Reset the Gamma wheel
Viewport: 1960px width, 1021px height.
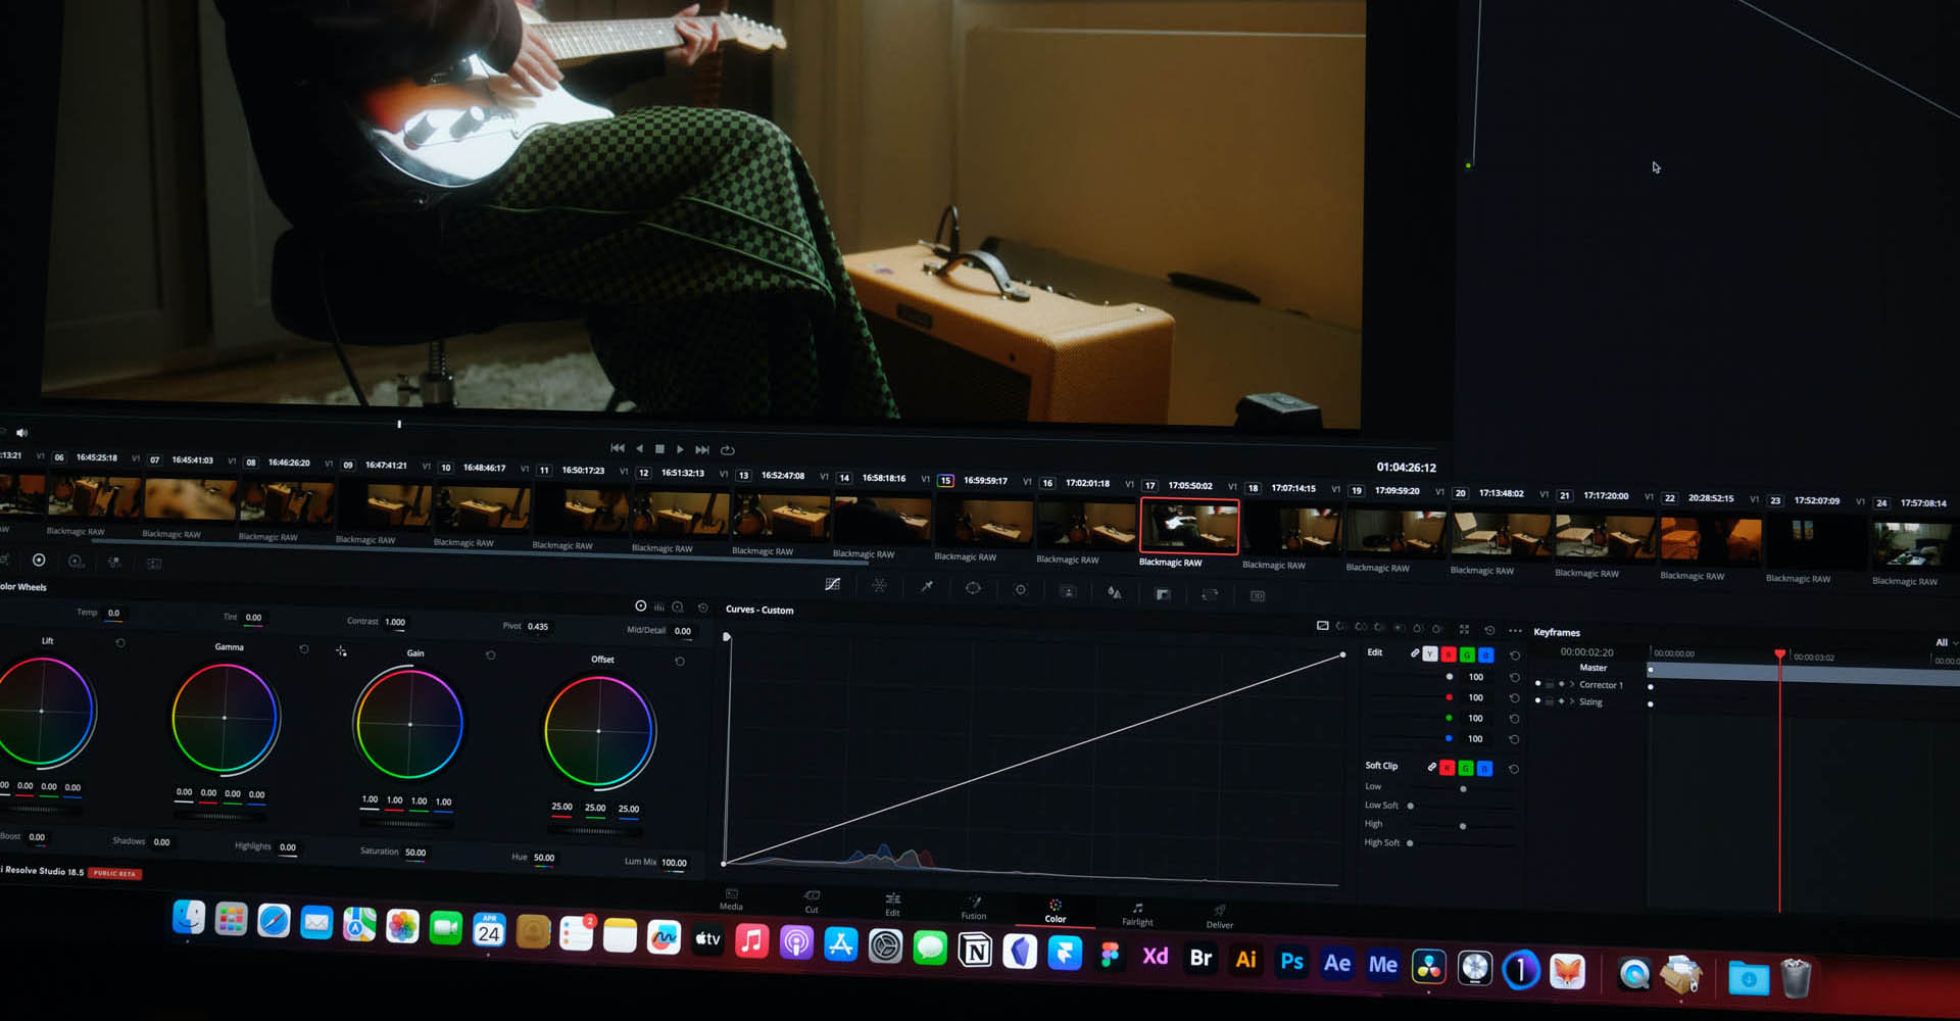point(304,649)
